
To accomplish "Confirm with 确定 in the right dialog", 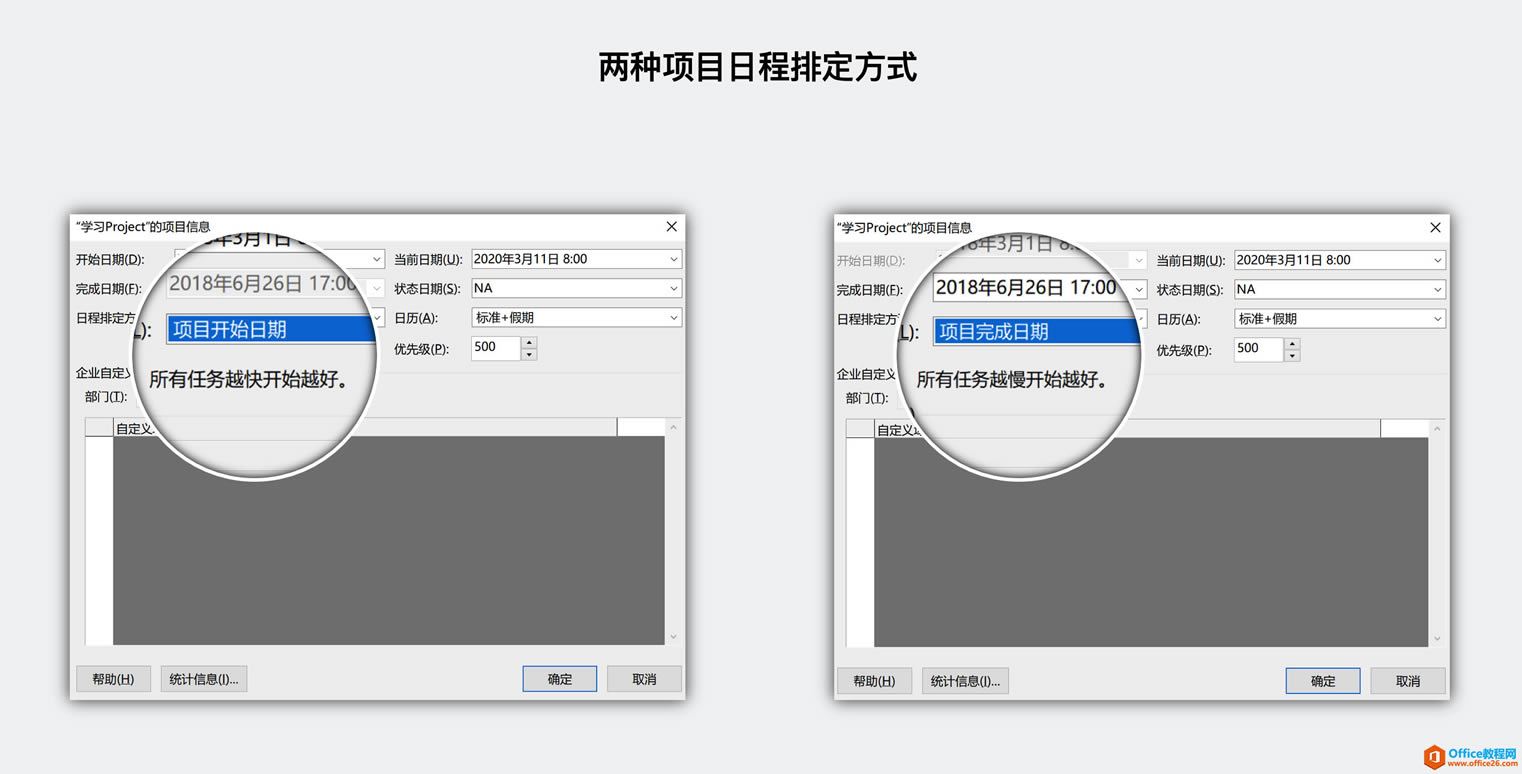I will point(1322,680).
